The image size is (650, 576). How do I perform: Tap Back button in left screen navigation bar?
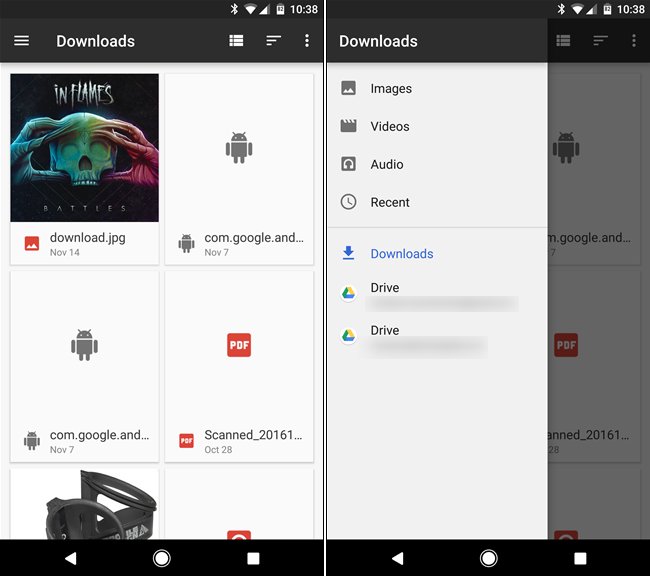[70, 558]
